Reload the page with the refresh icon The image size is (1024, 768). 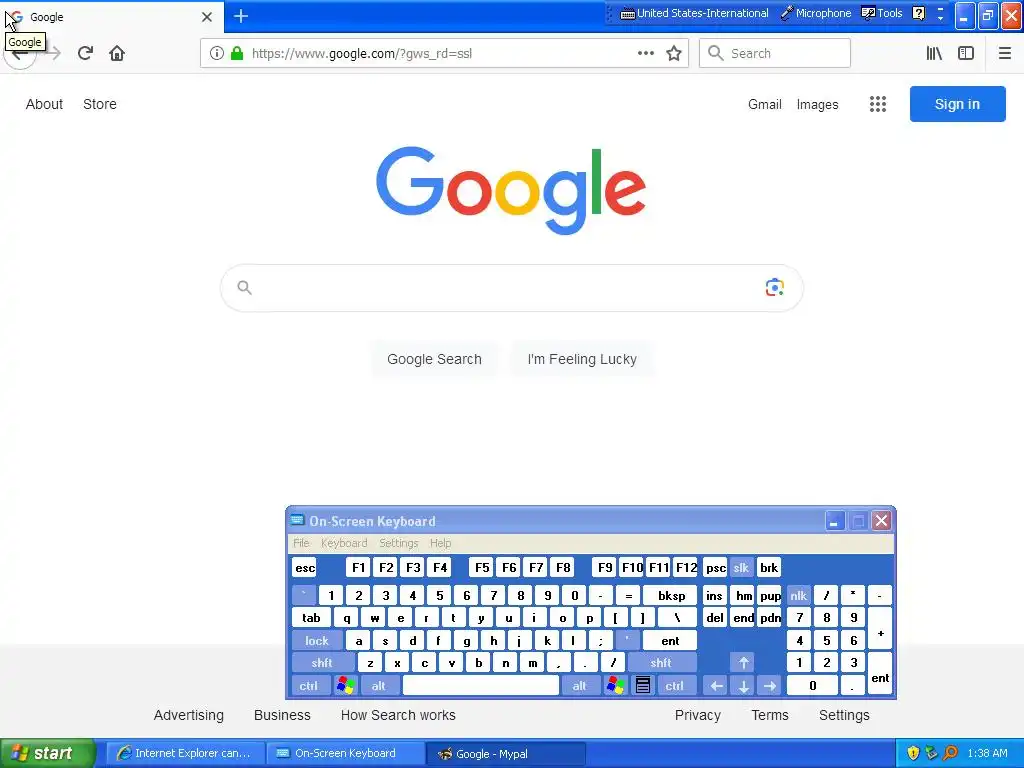85,53
